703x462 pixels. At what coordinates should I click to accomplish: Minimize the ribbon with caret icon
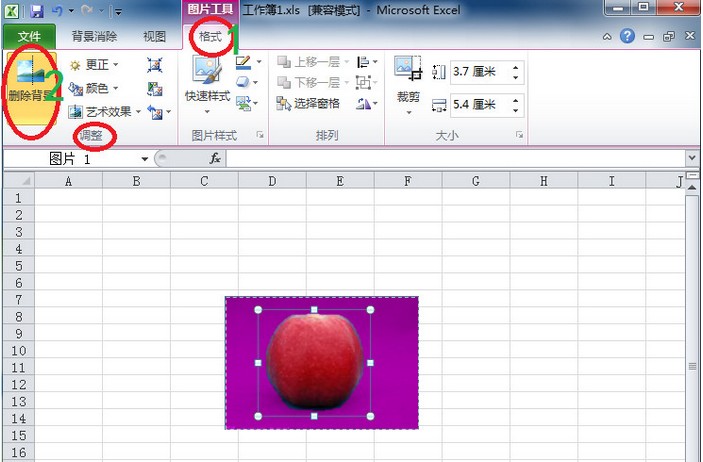pos(607,36)
